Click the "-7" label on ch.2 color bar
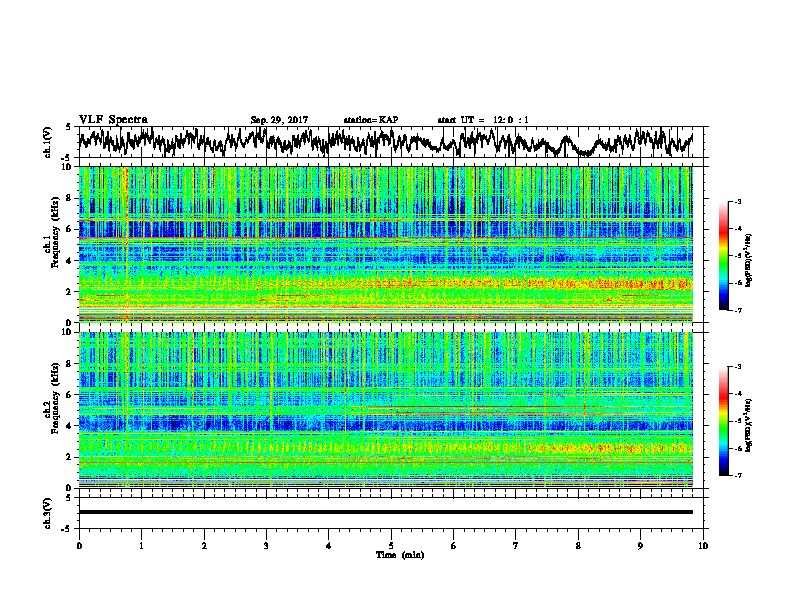The image size is (792, 612). [x=737, y=476]
